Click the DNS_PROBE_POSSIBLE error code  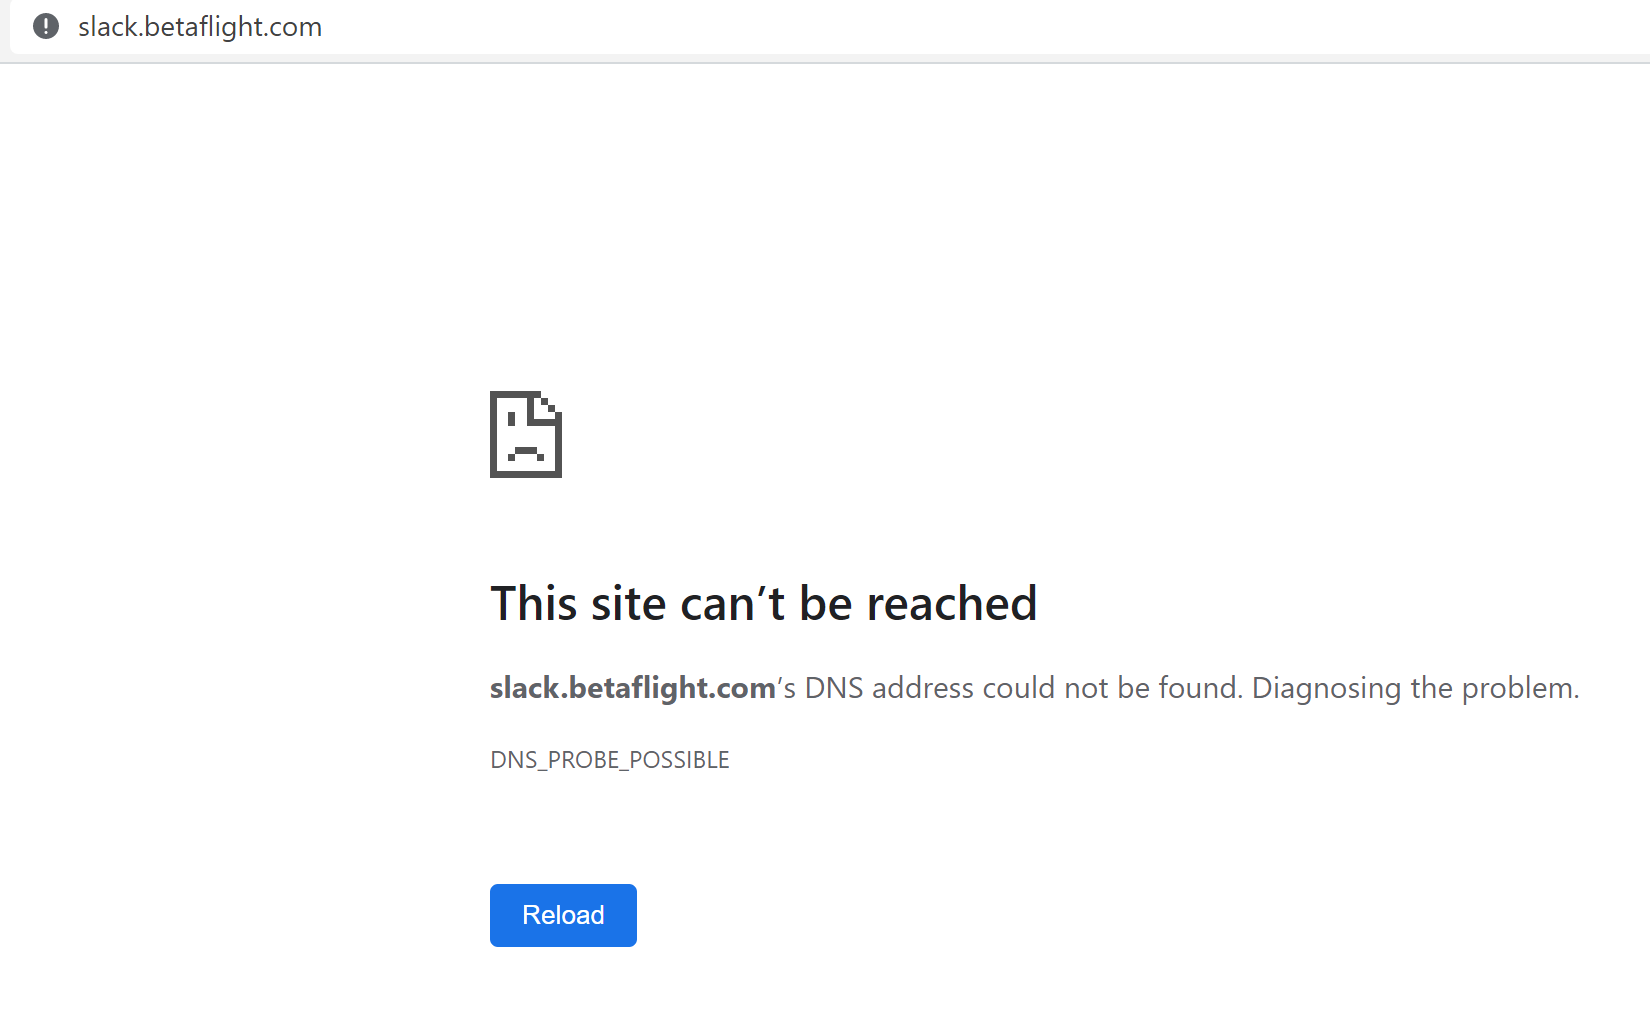tap(609, 759)
